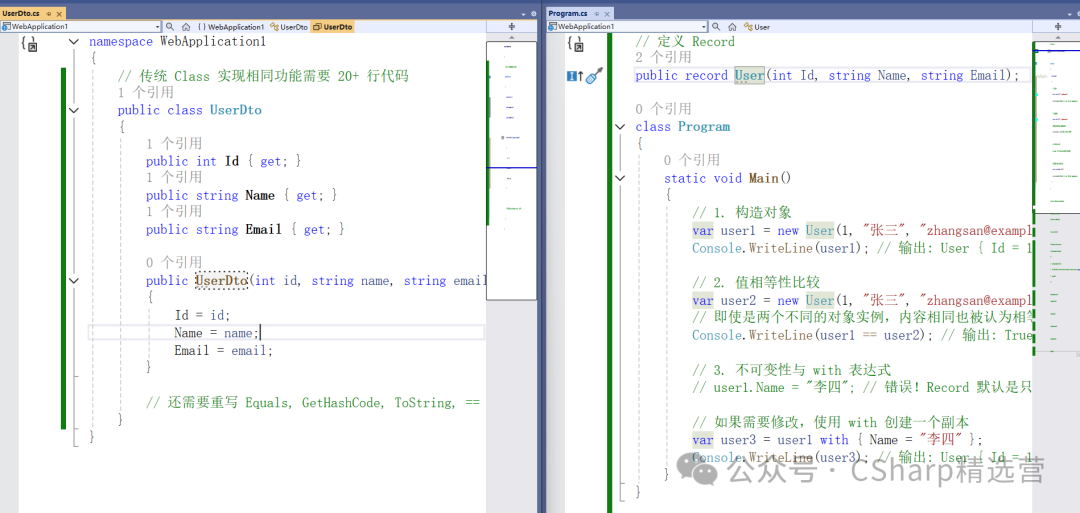Click structure icon in UserDto.cs margin

click(x=29, y=44)
